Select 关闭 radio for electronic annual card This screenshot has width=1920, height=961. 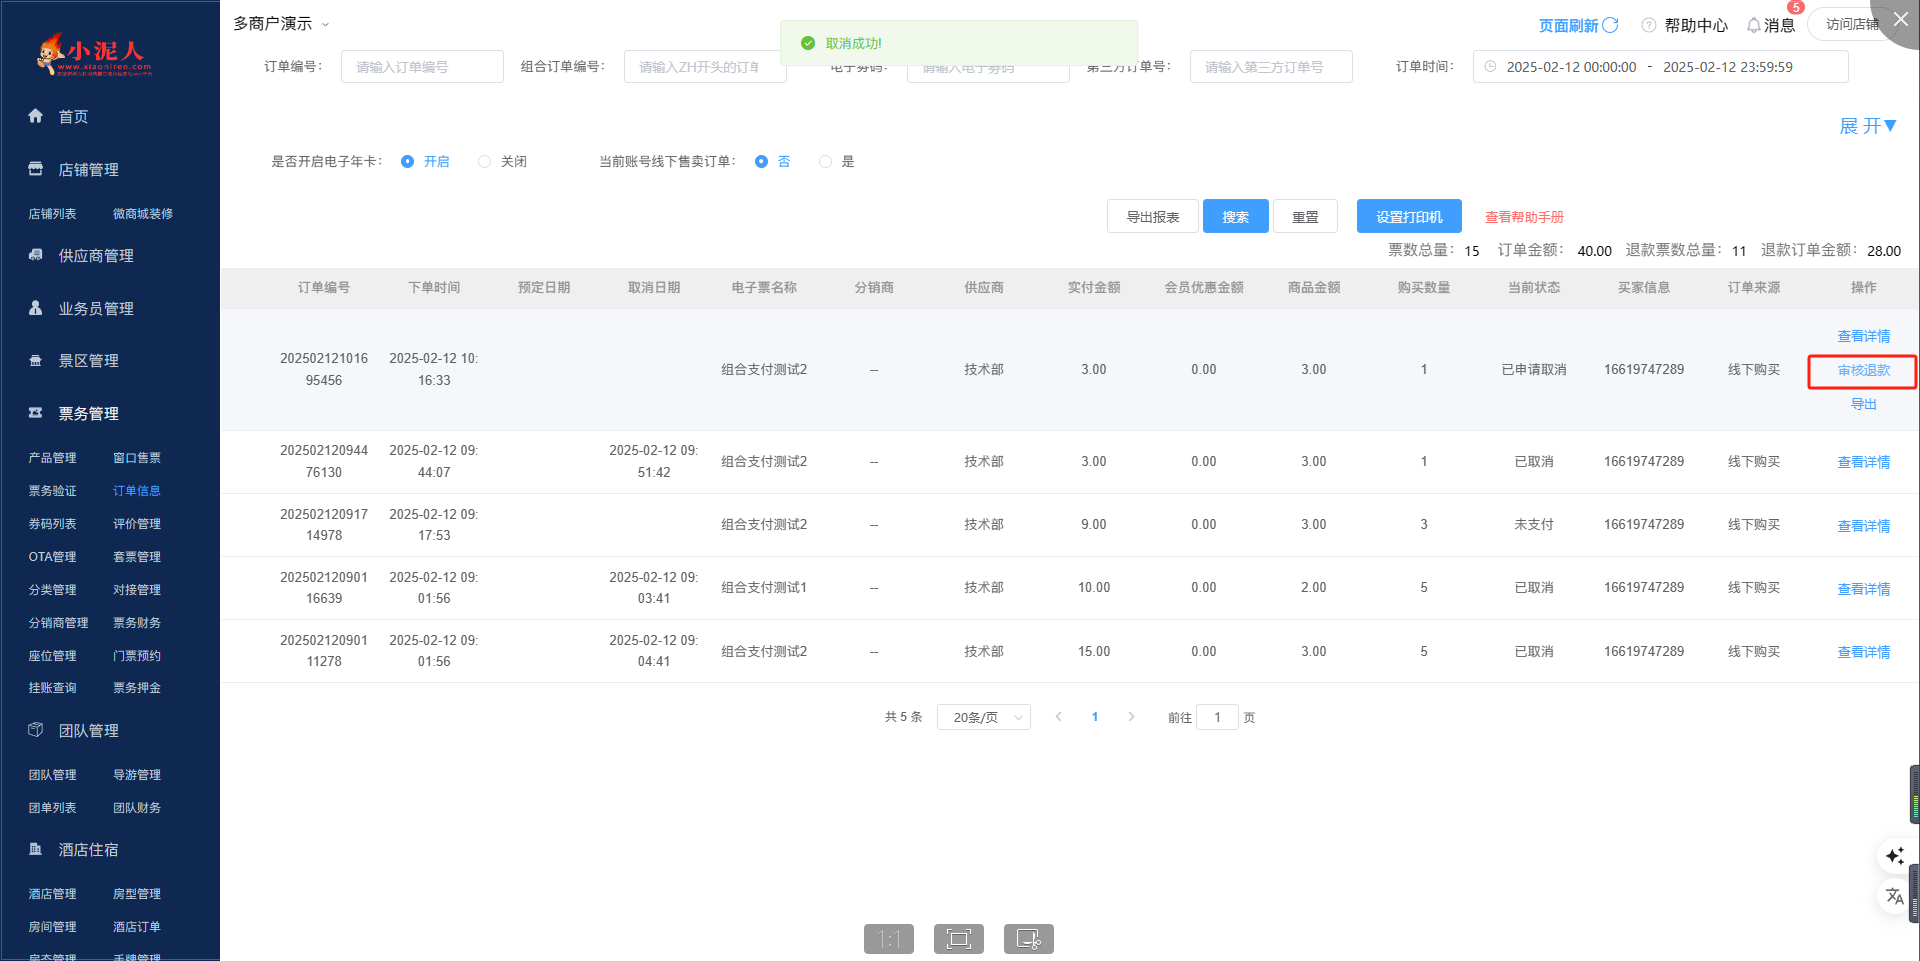[485, 161]
